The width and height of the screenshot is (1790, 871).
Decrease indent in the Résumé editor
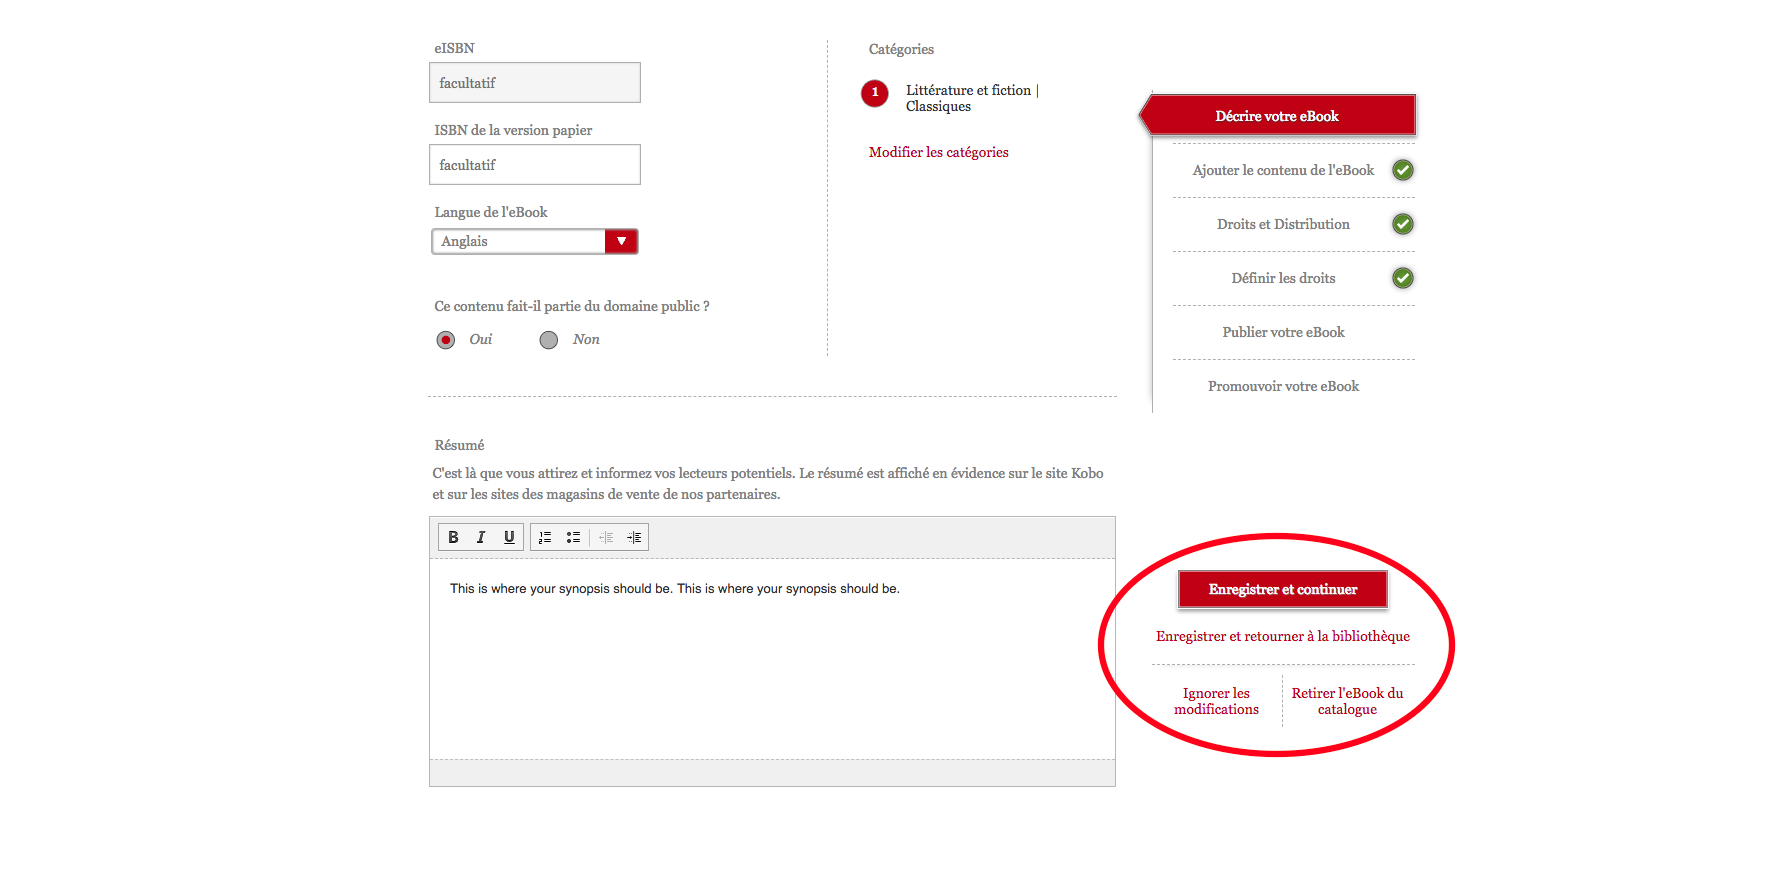click(x=606, y=537)
